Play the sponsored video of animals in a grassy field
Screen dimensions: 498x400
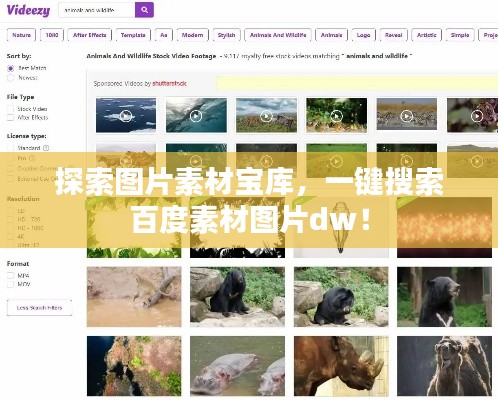click(x=266, y=116)
